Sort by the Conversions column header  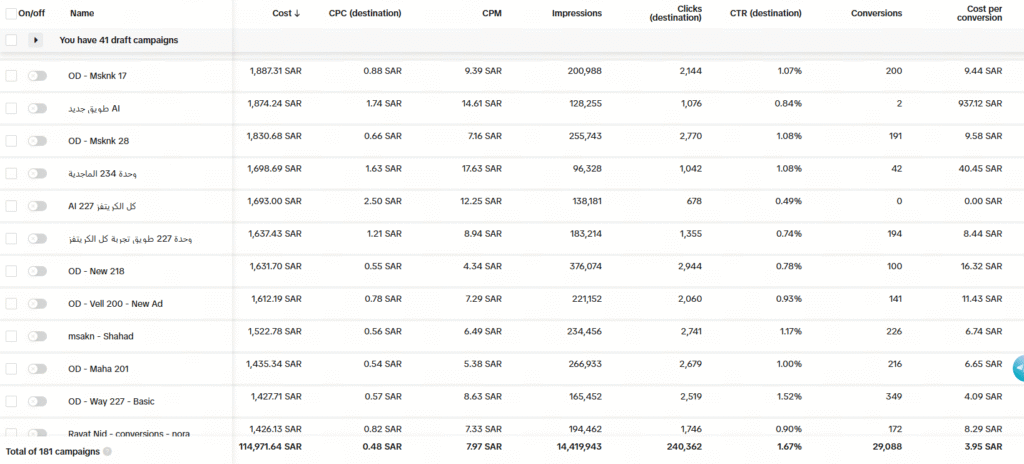tap(876, 14)
